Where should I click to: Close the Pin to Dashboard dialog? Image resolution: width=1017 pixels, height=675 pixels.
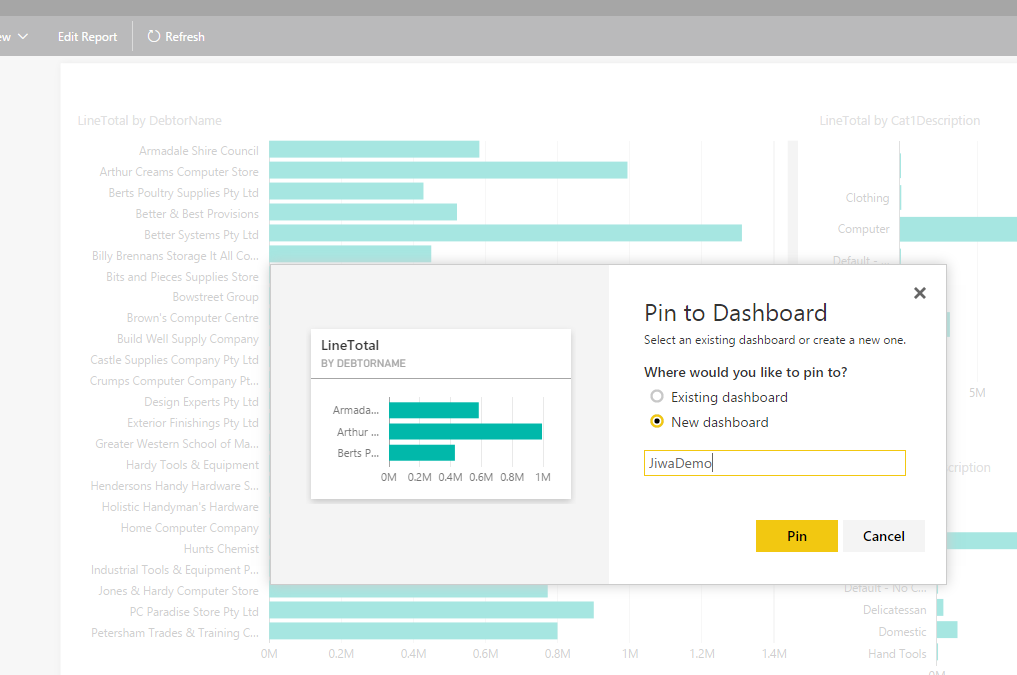tap(920, 293)
